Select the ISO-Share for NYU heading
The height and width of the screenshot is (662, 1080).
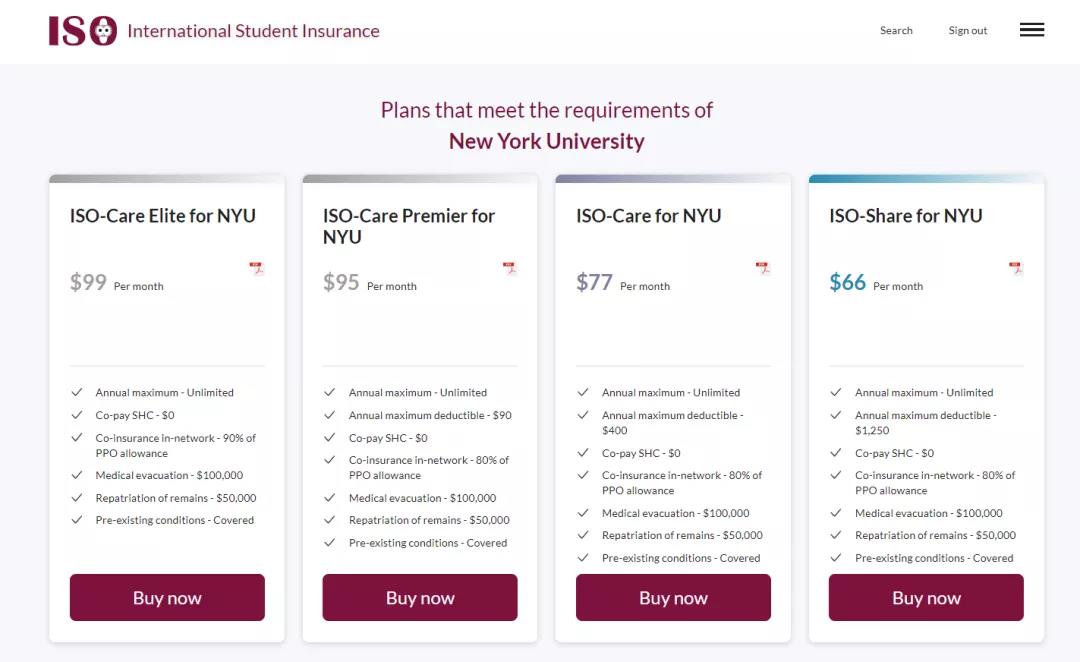click(906, 216)
